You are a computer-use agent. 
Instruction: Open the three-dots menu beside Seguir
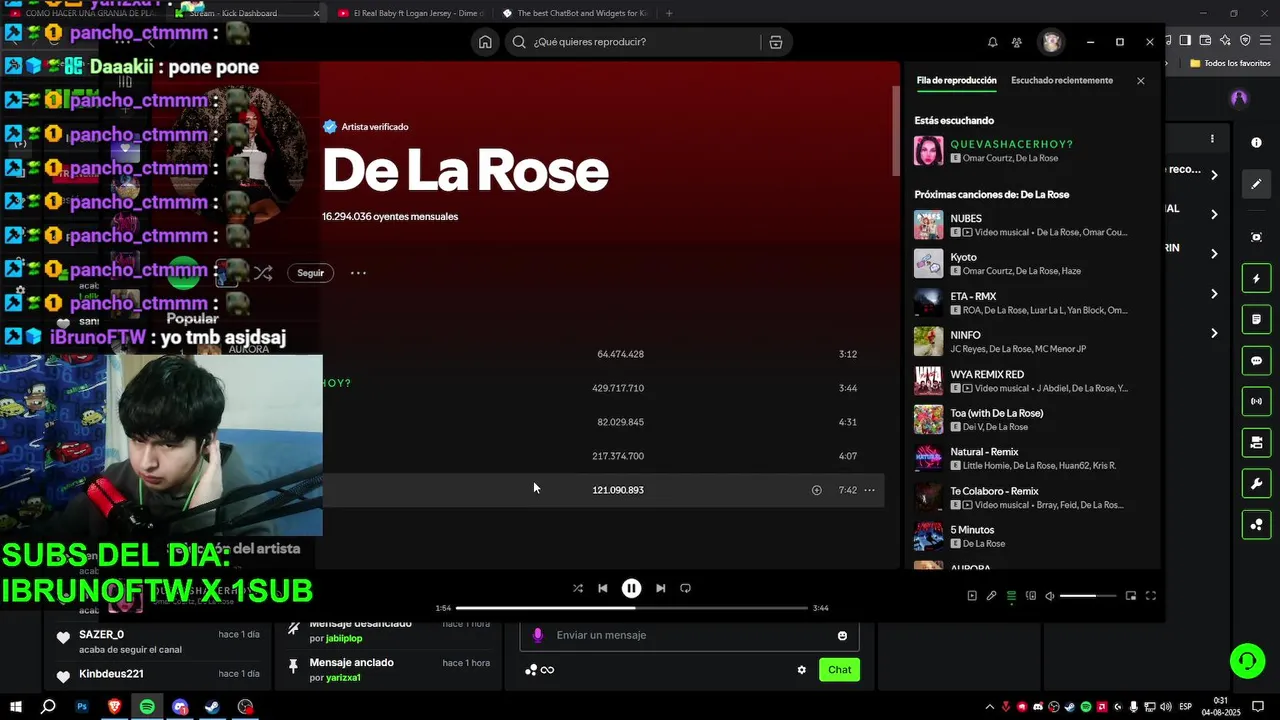coord(358,273)
